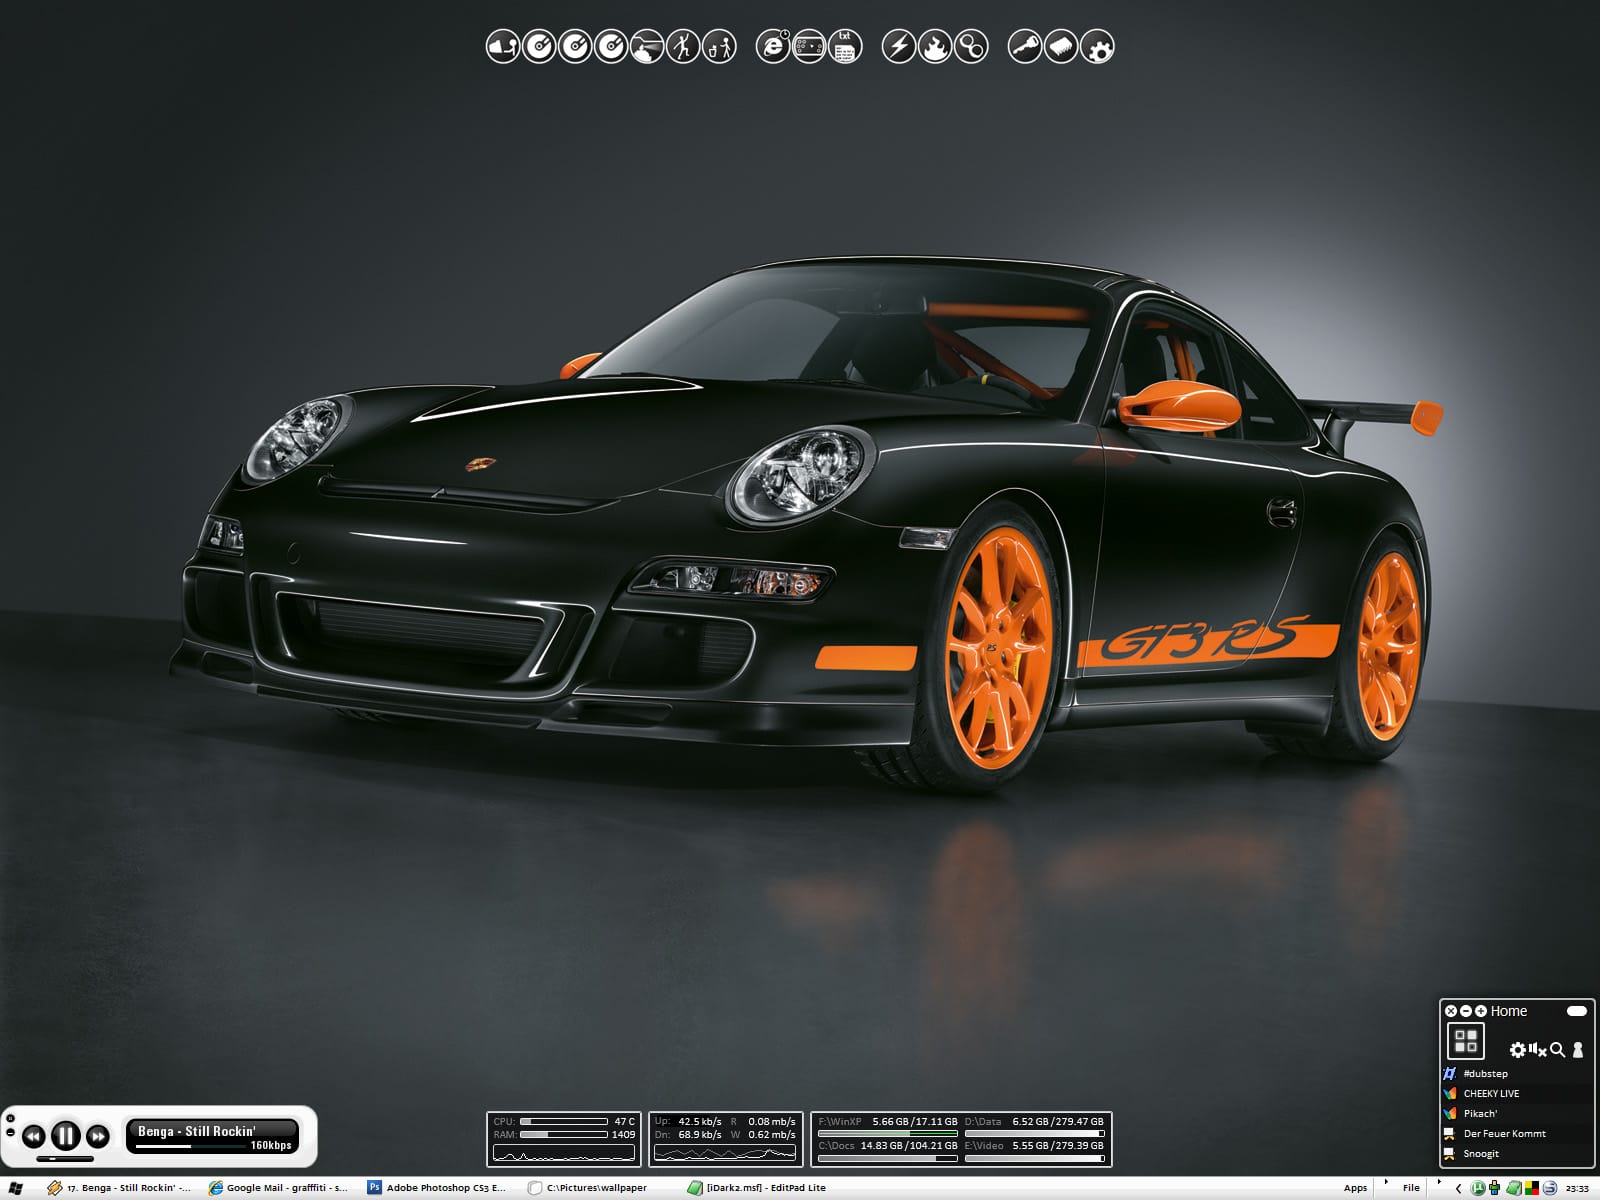Open the gear settings dock icon
This screenshot has height=1200, width=1600.
point(1097,46)
